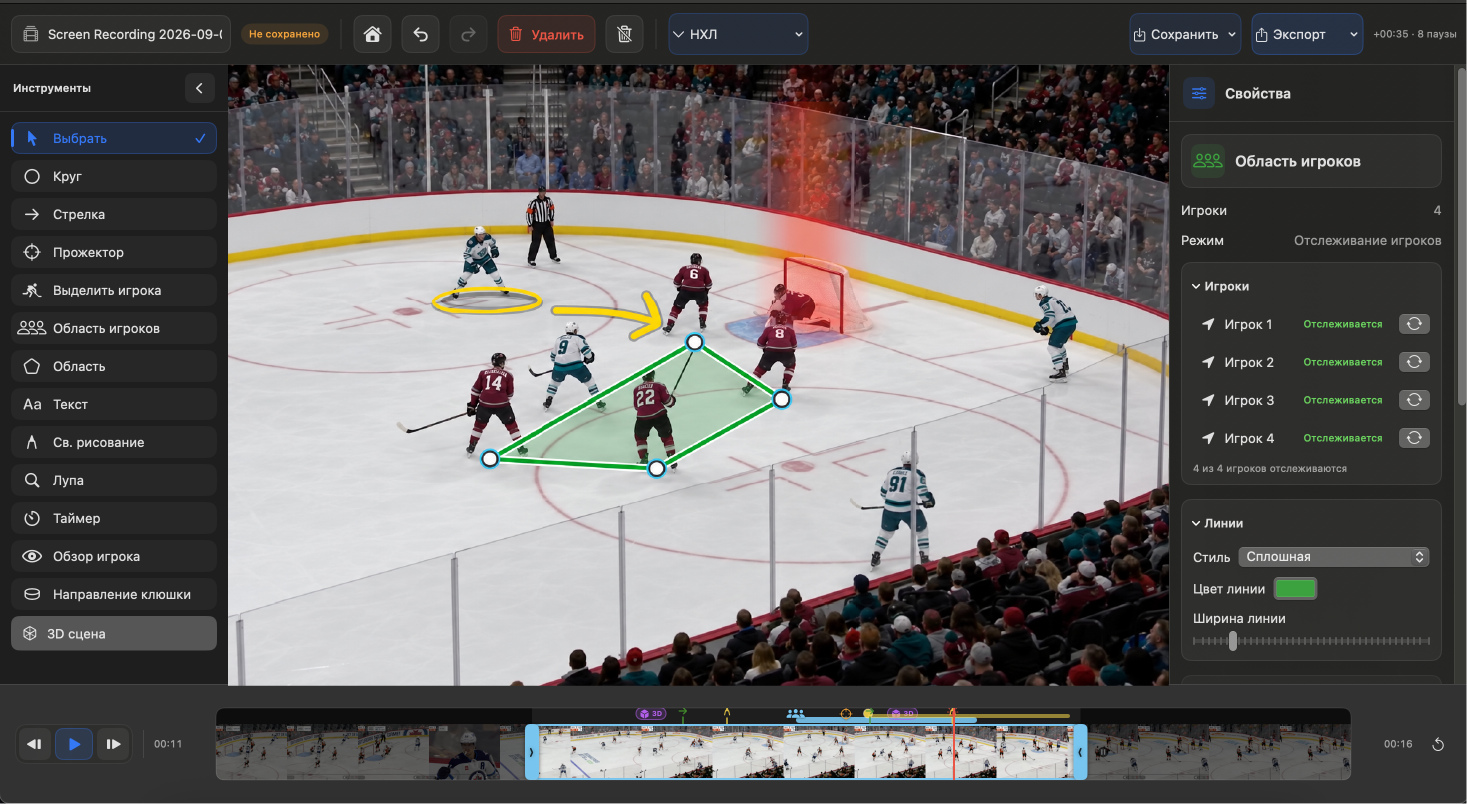
Task: Re-track Игрок 3 with its refresh icon
Action: tap(1414, 400)
